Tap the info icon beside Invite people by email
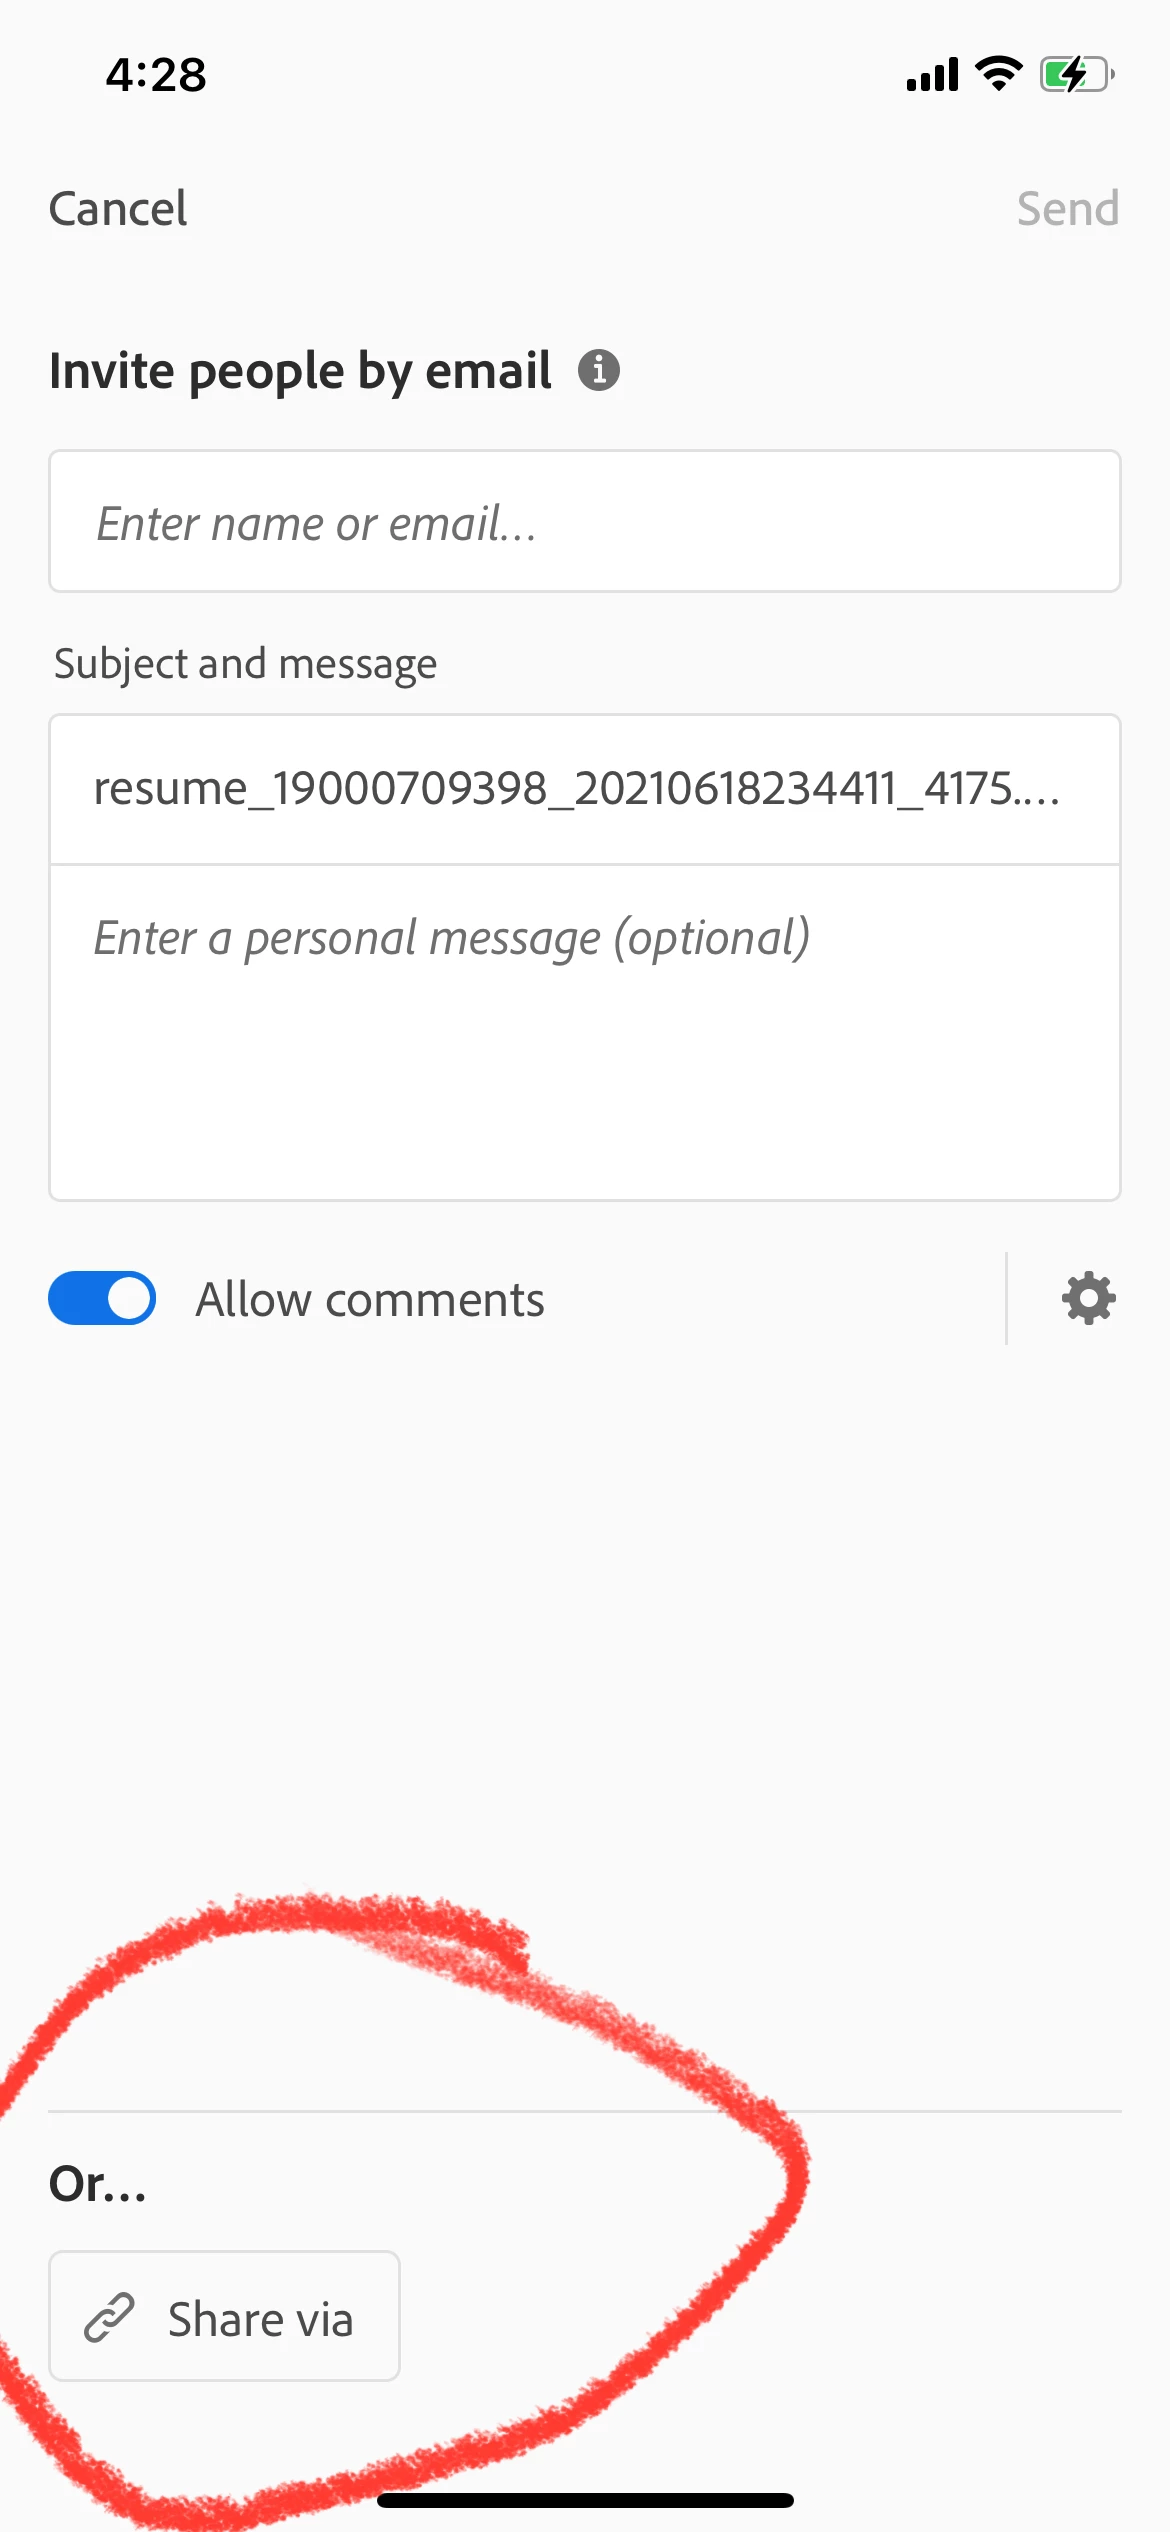The image size is (1170, 2532). [599, 371]
